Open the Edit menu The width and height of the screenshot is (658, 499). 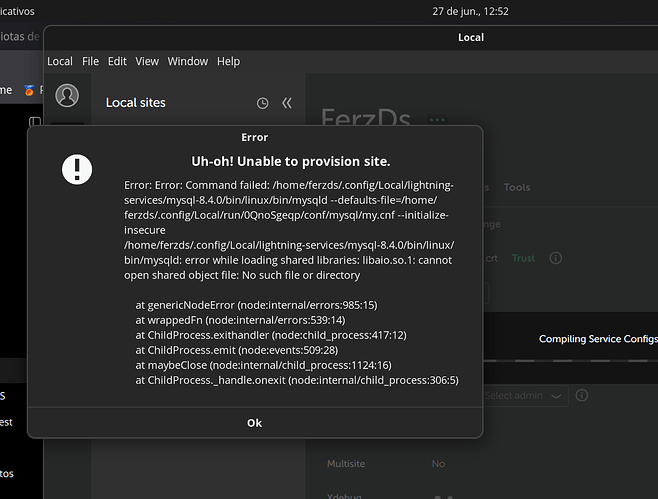click(117, 61)
